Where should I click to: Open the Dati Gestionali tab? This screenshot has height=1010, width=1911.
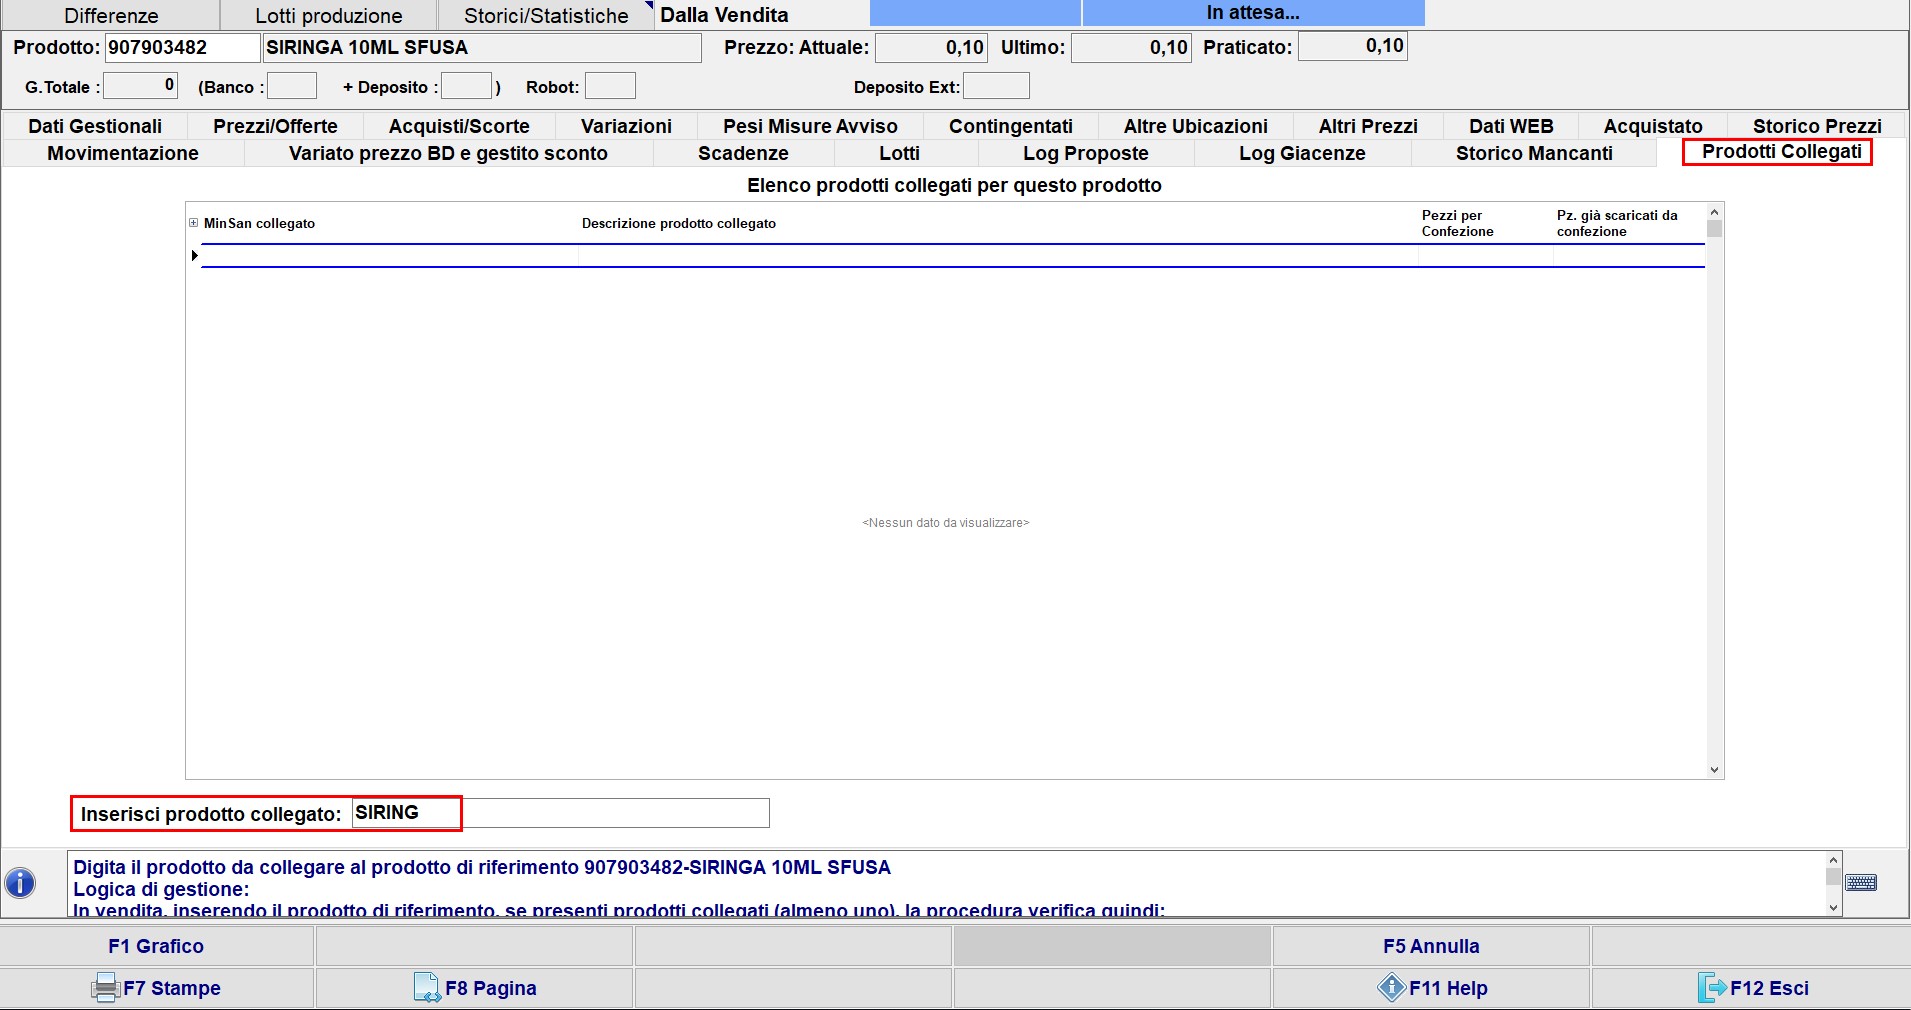click(95, 126)
